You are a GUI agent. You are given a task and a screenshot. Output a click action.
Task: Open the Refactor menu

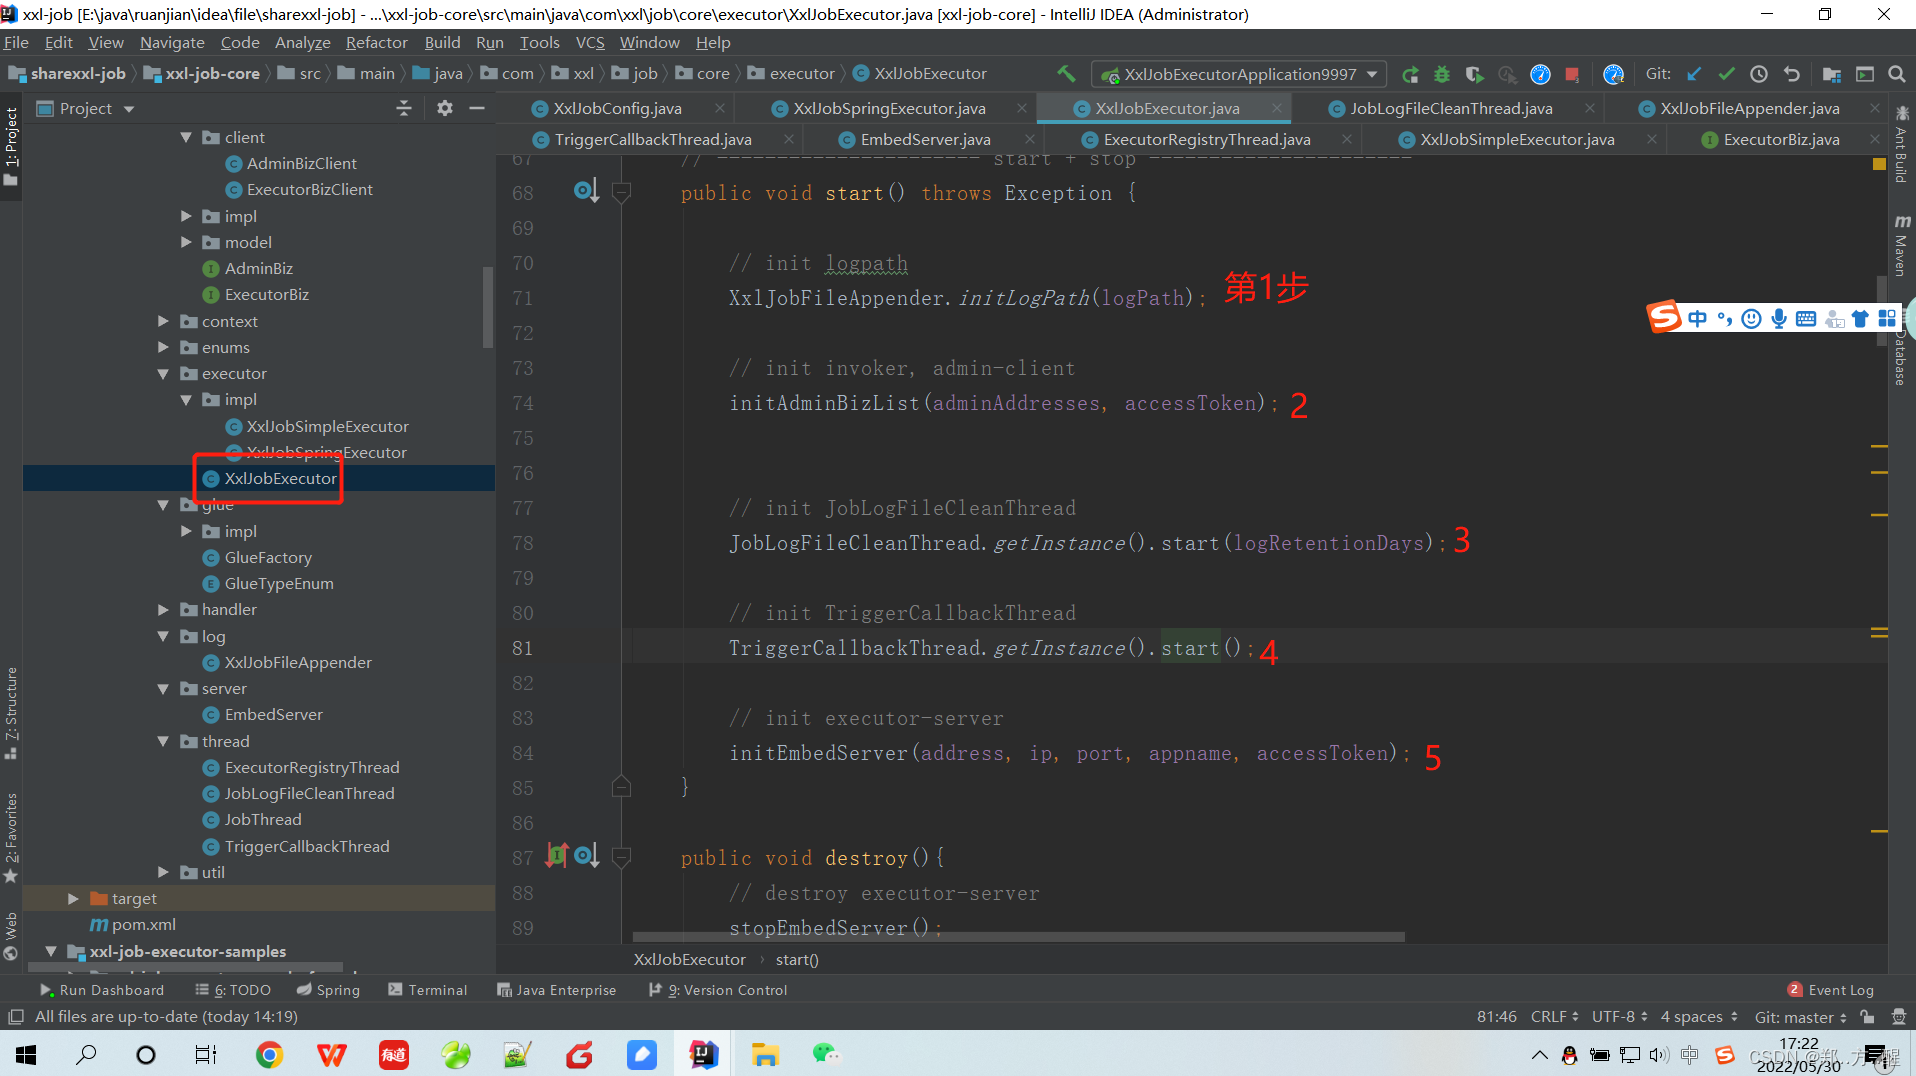(376, 42)
